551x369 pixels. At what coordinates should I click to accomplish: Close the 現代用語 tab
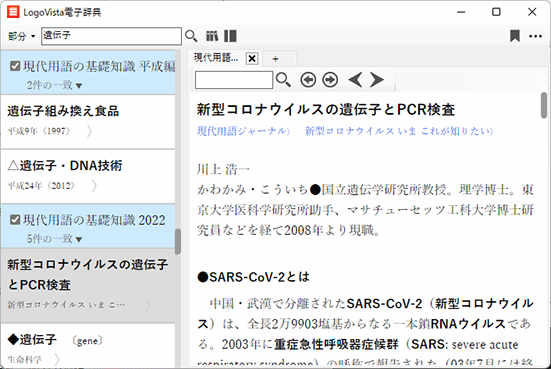[x=252, y=58]
